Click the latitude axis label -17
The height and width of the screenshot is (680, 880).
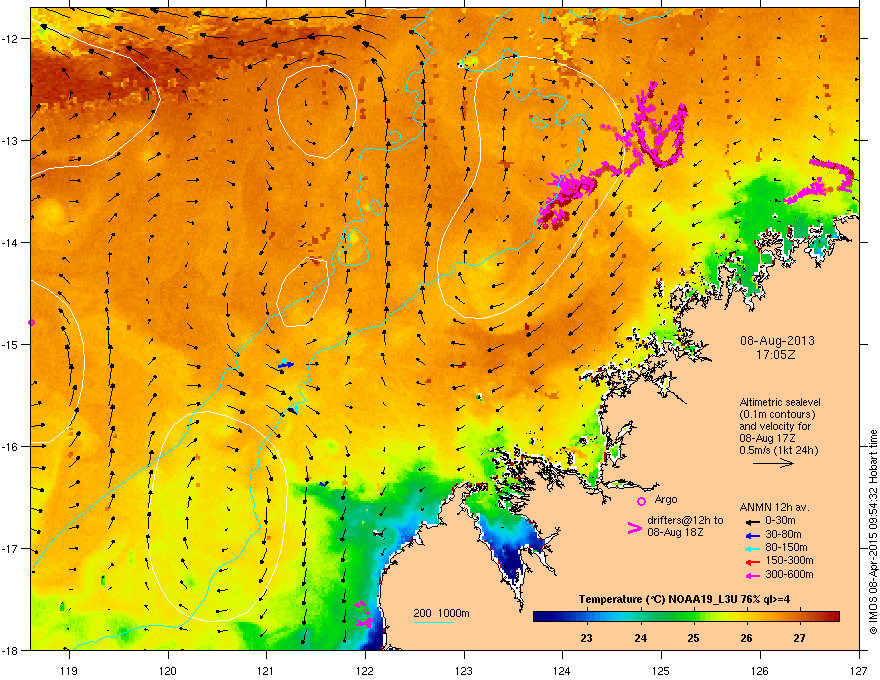(10, 549)
